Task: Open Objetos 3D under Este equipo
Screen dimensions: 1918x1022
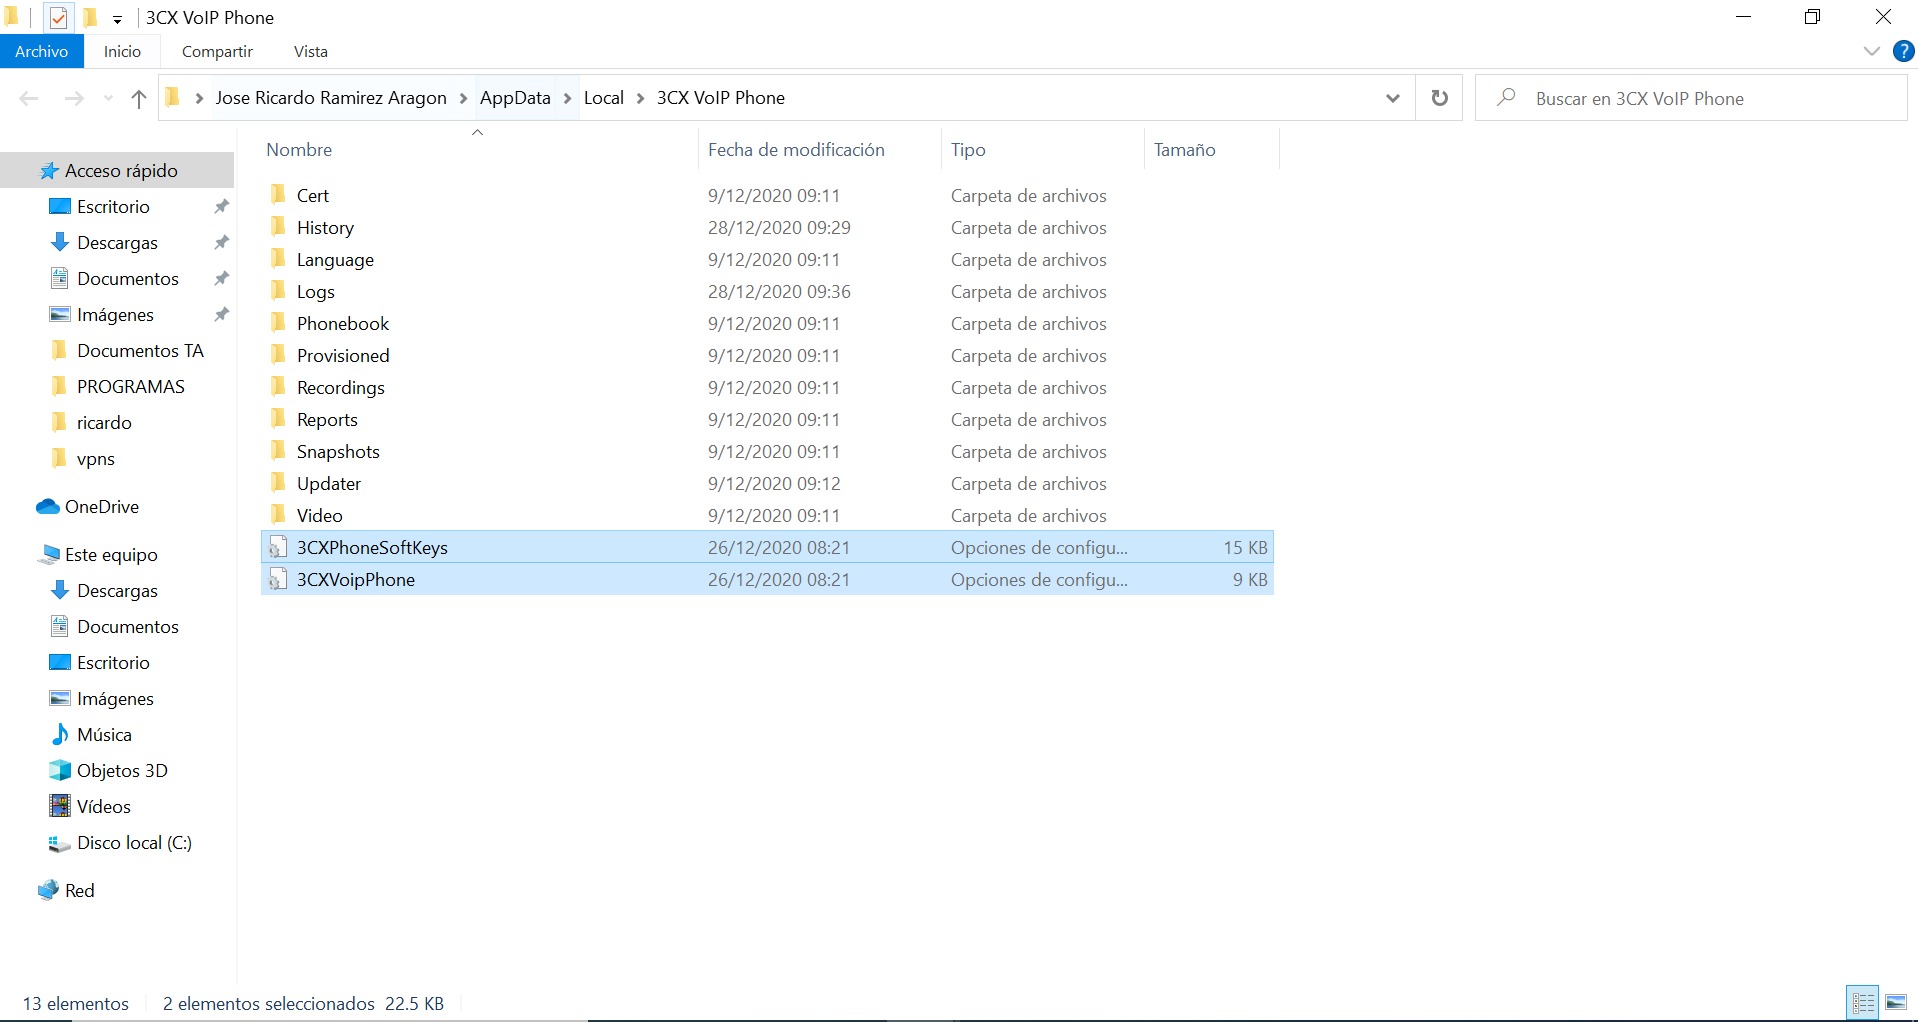Action: [122, 771]
